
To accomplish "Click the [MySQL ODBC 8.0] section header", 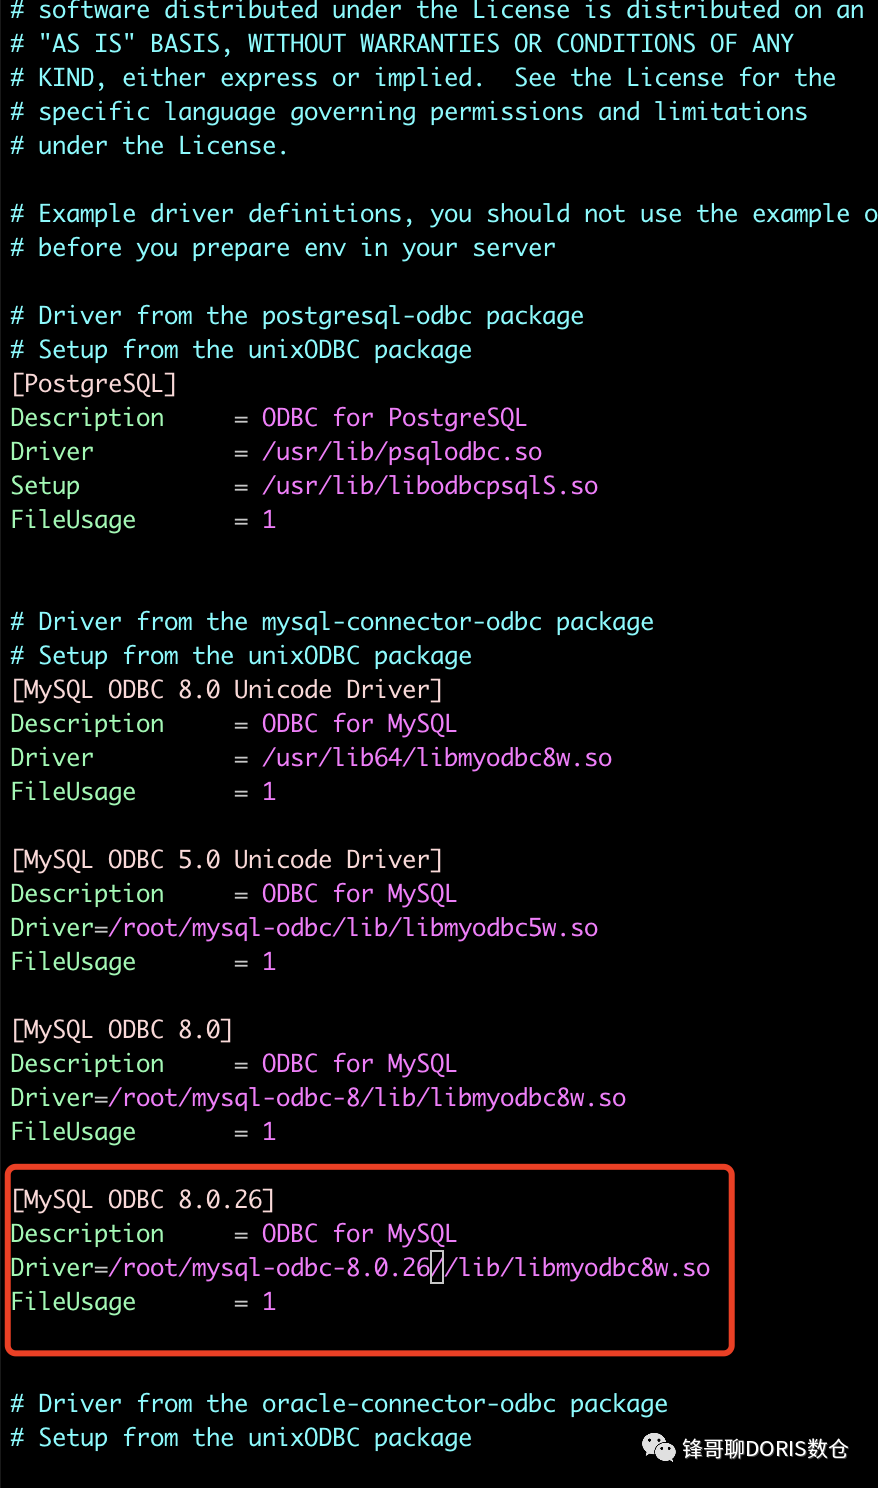I will 121,1030.
